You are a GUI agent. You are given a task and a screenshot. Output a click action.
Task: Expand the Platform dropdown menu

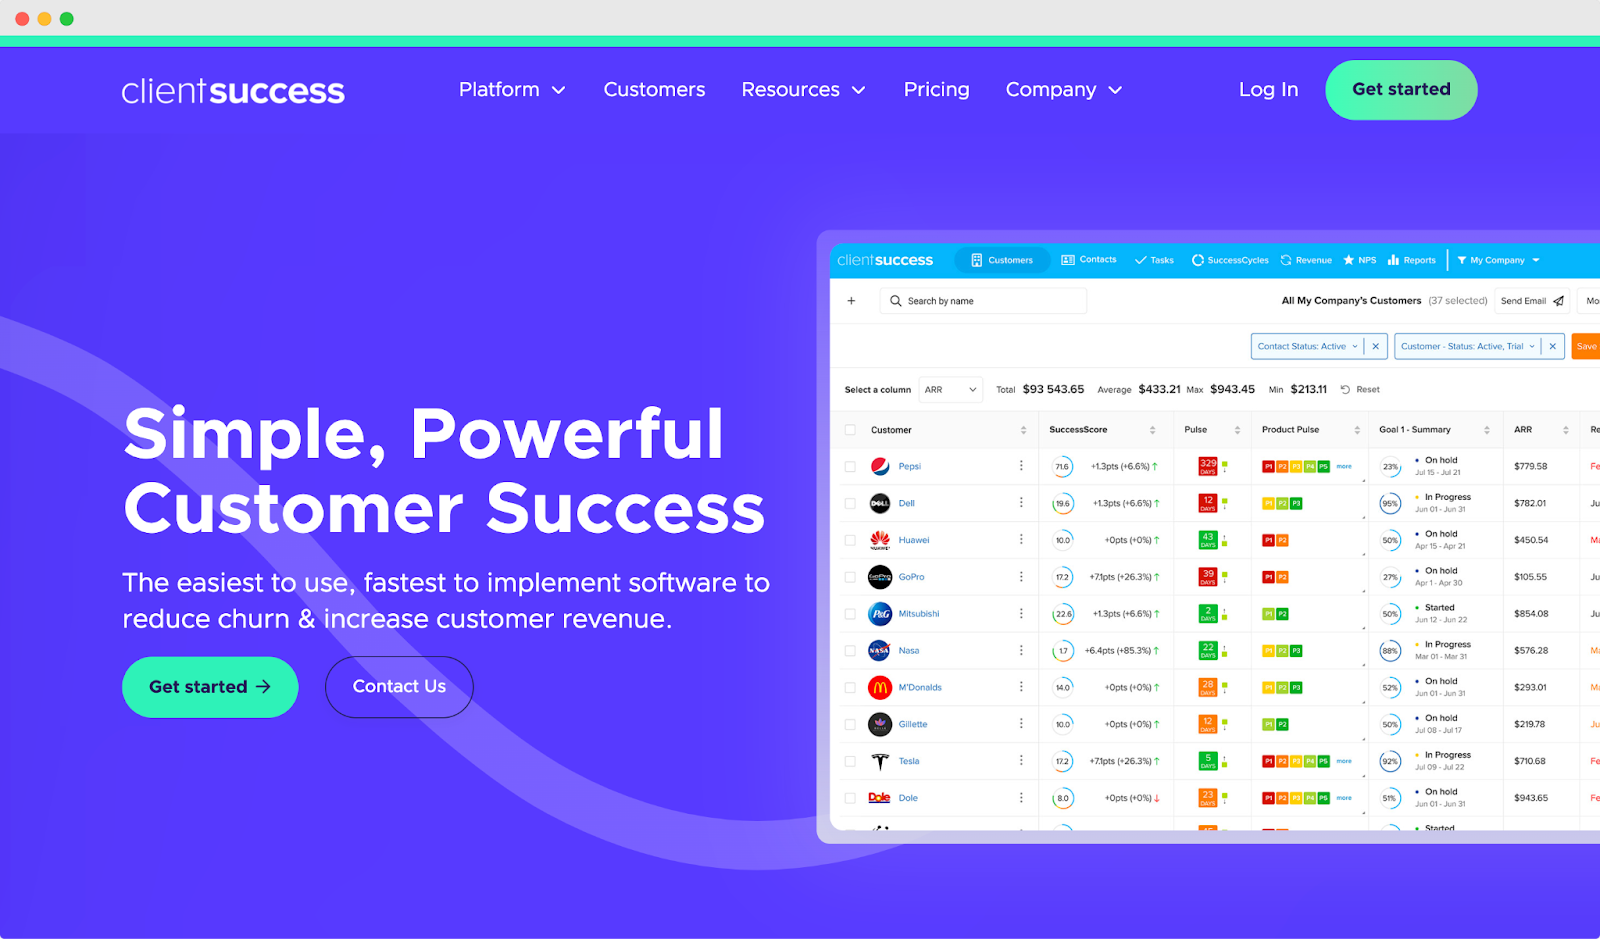coord(512,90)
